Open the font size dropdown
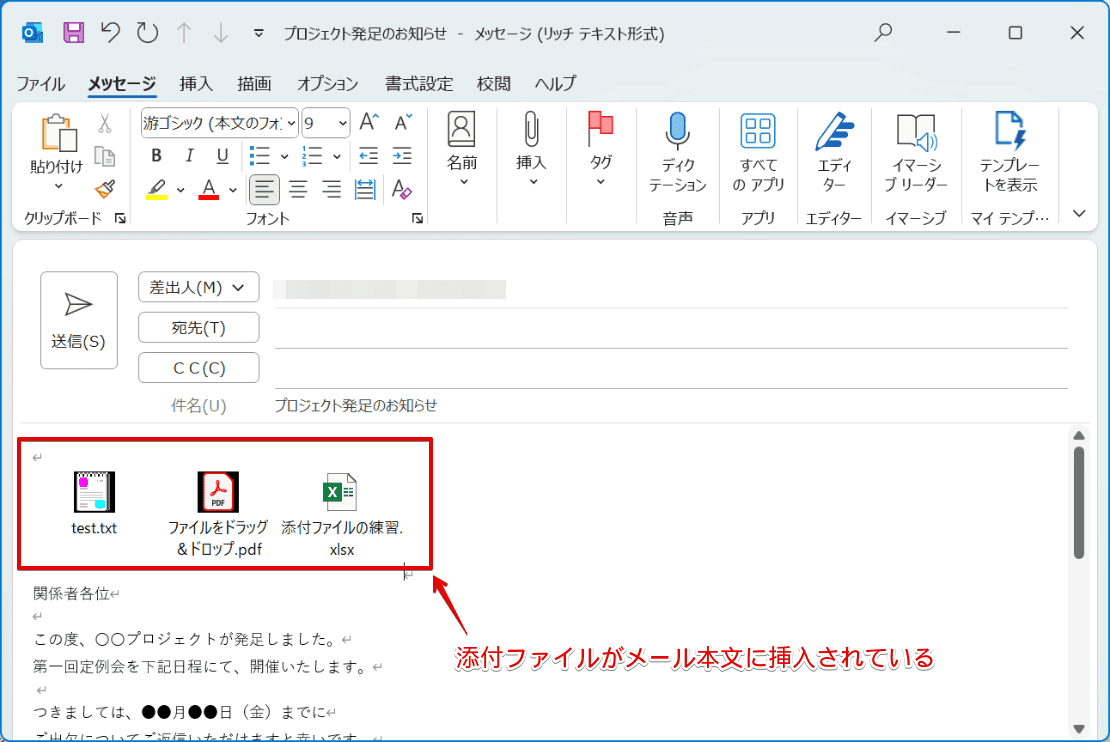This screenshot has height=742, width=1110. pos(343,123)
